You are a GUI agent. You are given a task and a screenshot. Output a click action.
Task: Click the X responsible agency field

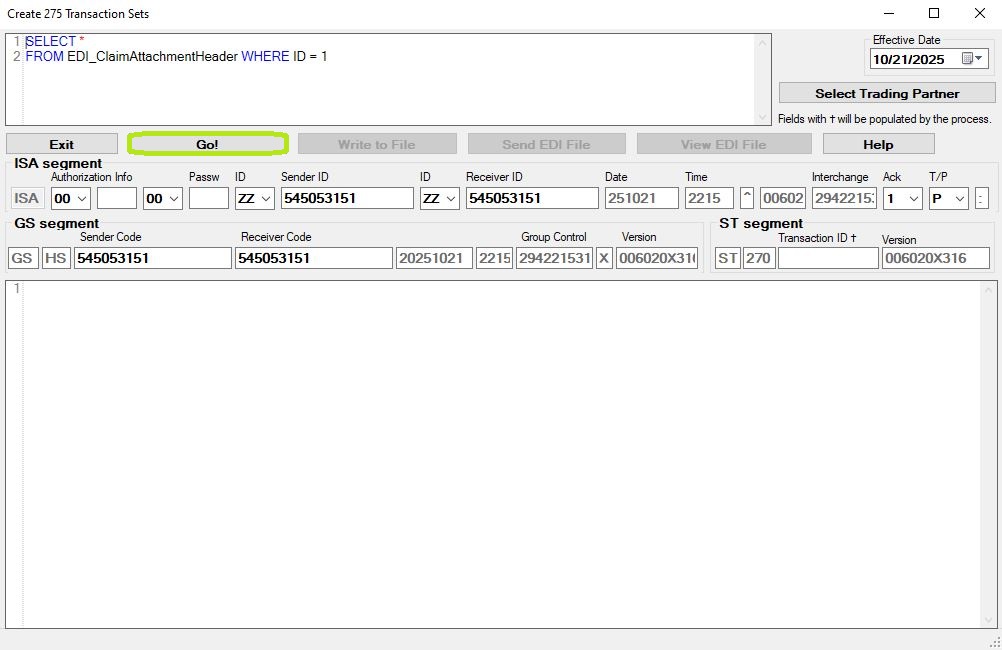604,258
